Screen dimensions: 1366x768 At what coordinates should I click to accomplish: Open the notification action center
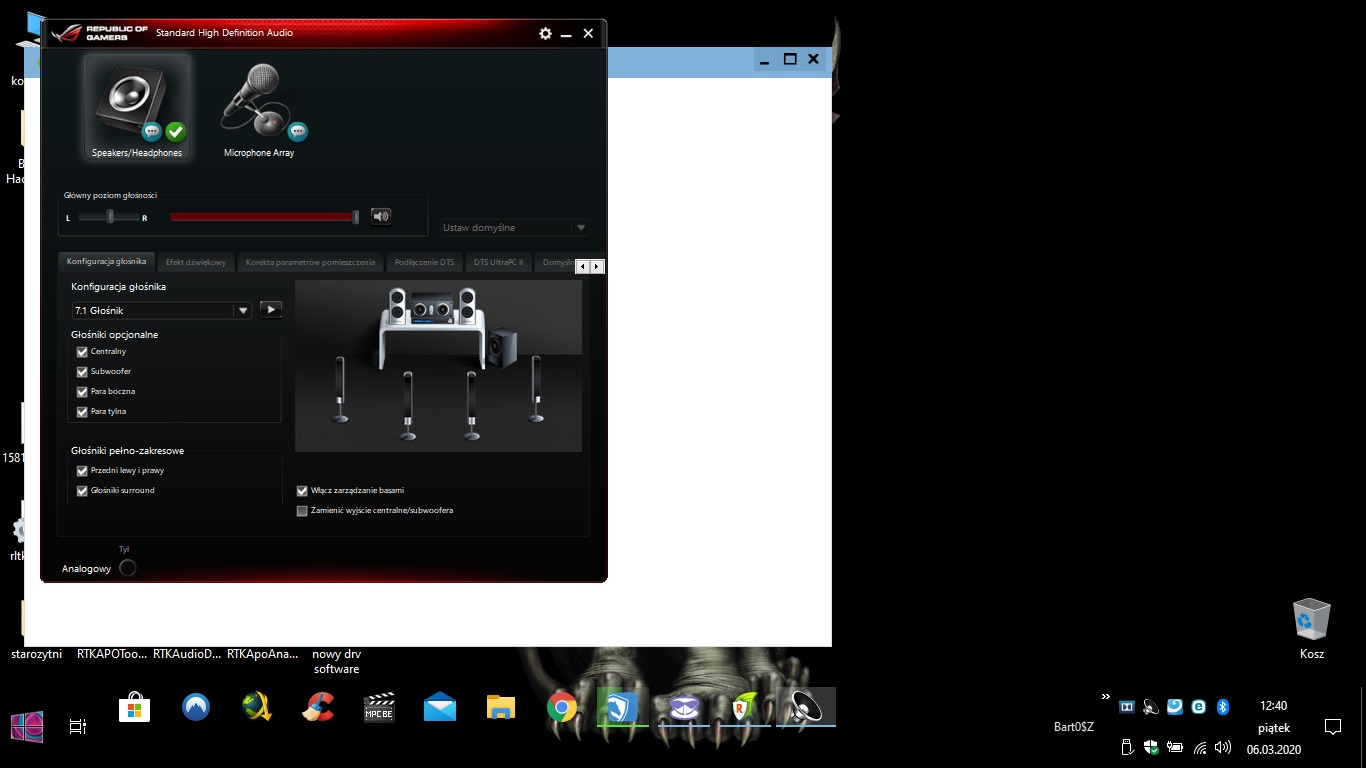1332,727
